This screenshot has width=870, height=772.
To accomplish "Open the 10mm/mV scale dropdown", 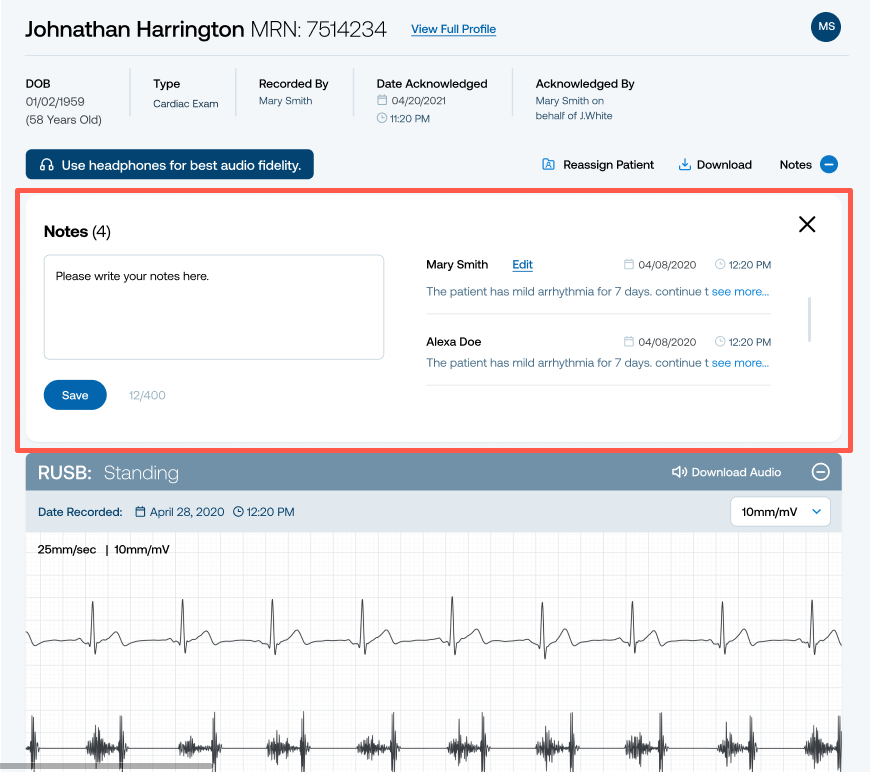I will coord(780,512).
